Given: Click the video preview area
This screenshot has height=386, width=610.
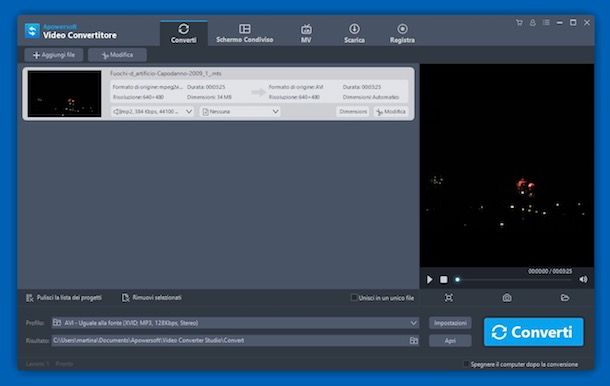Looking at the screenshot, I should pyautogui.click(x=507, y=165).
